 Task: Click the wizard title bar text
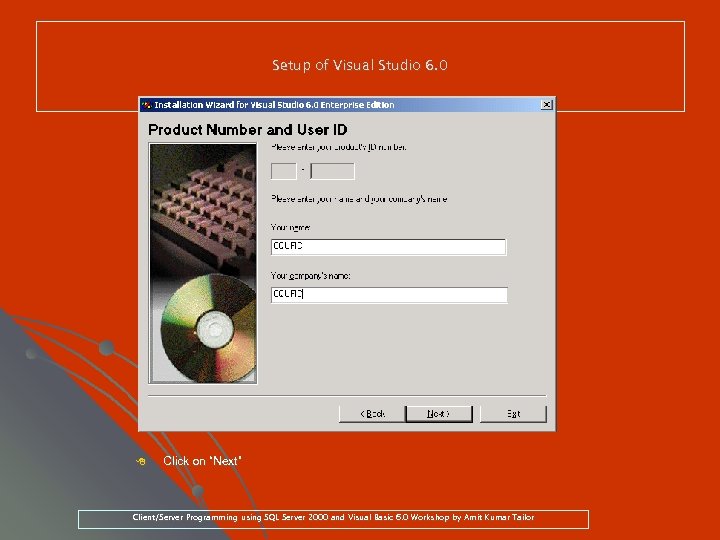point(274,105)
